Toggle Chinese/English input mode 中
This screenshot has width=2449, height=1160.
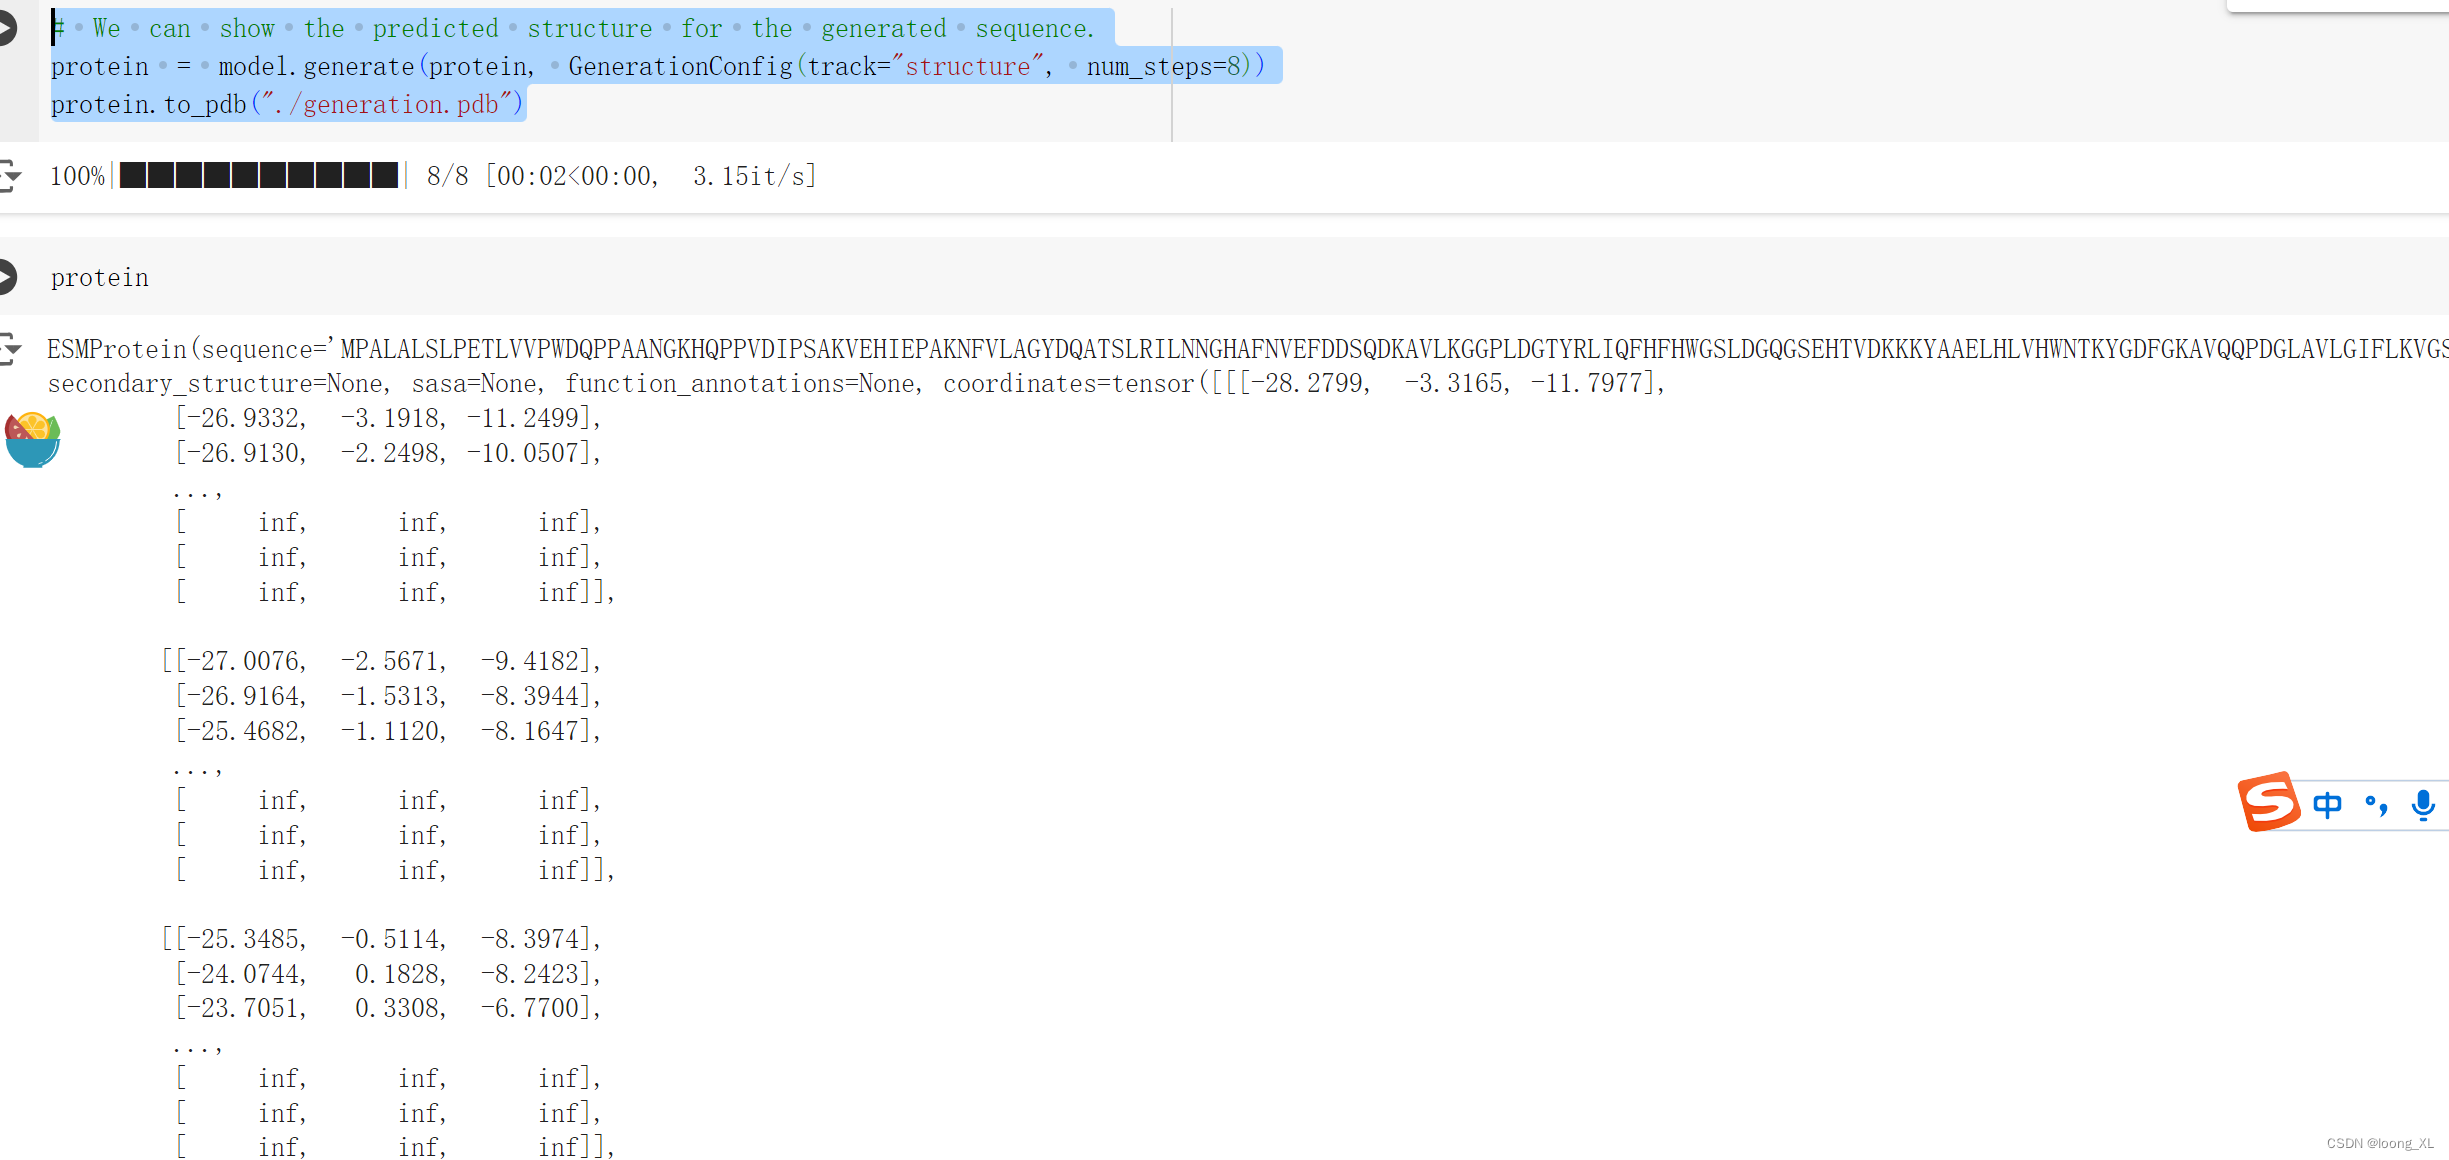coord(2327,804)
